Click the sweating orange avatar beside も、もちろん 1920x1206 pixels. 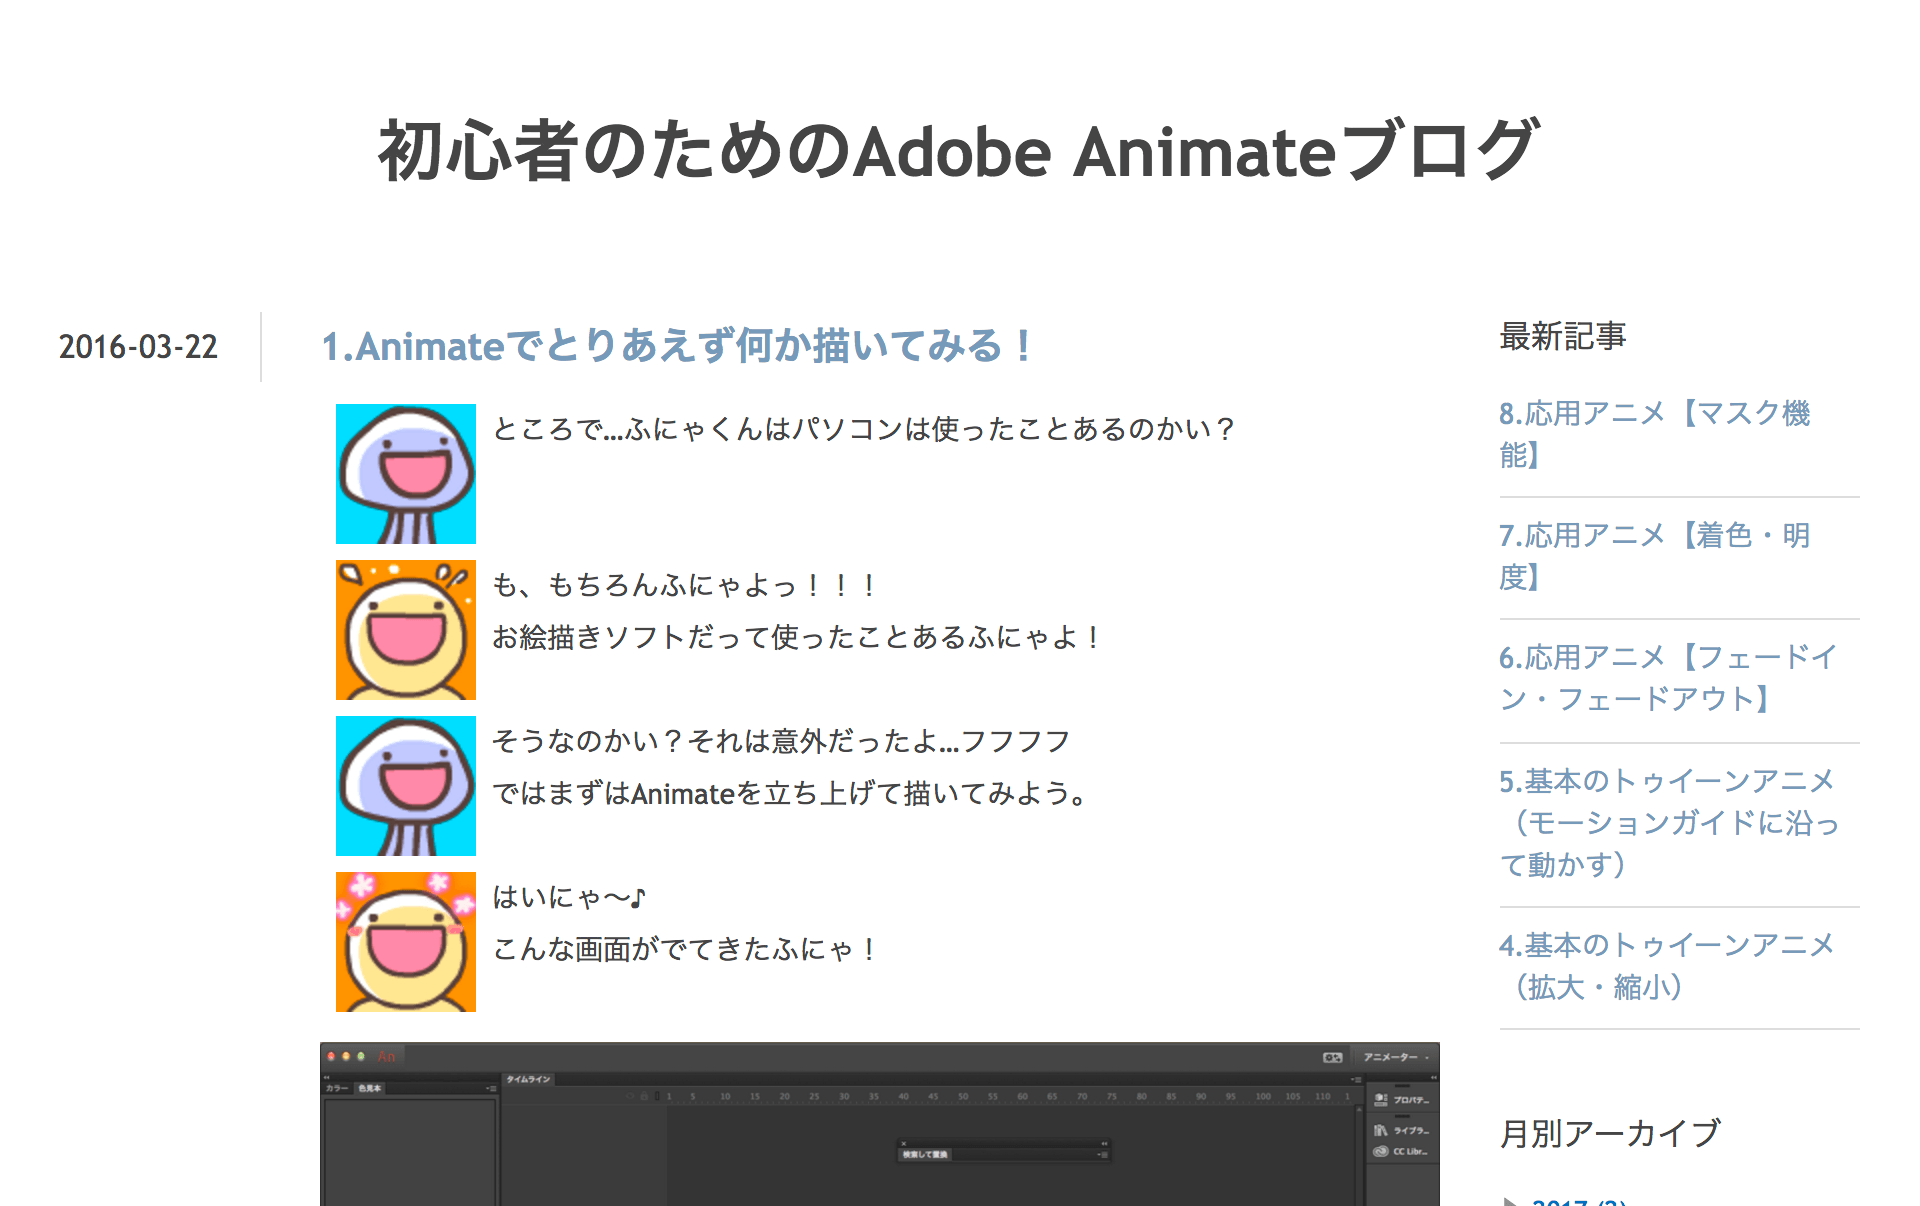coord(406,630)
